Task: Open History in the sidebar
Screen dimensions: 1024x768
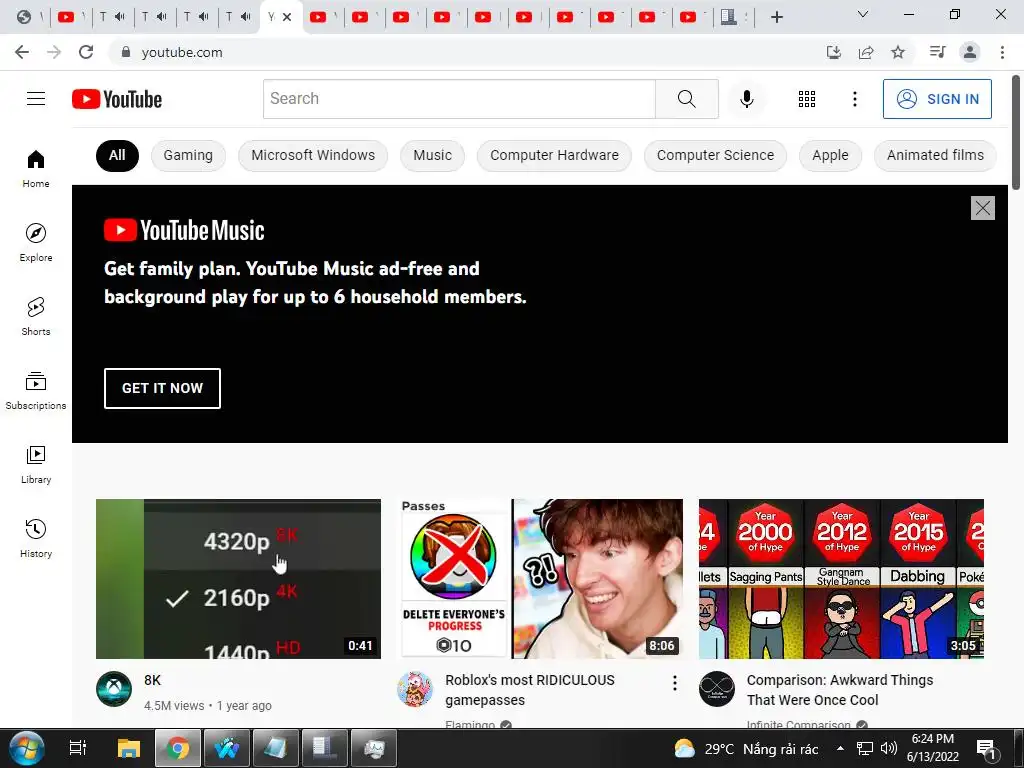Action: tap(36, 538)
